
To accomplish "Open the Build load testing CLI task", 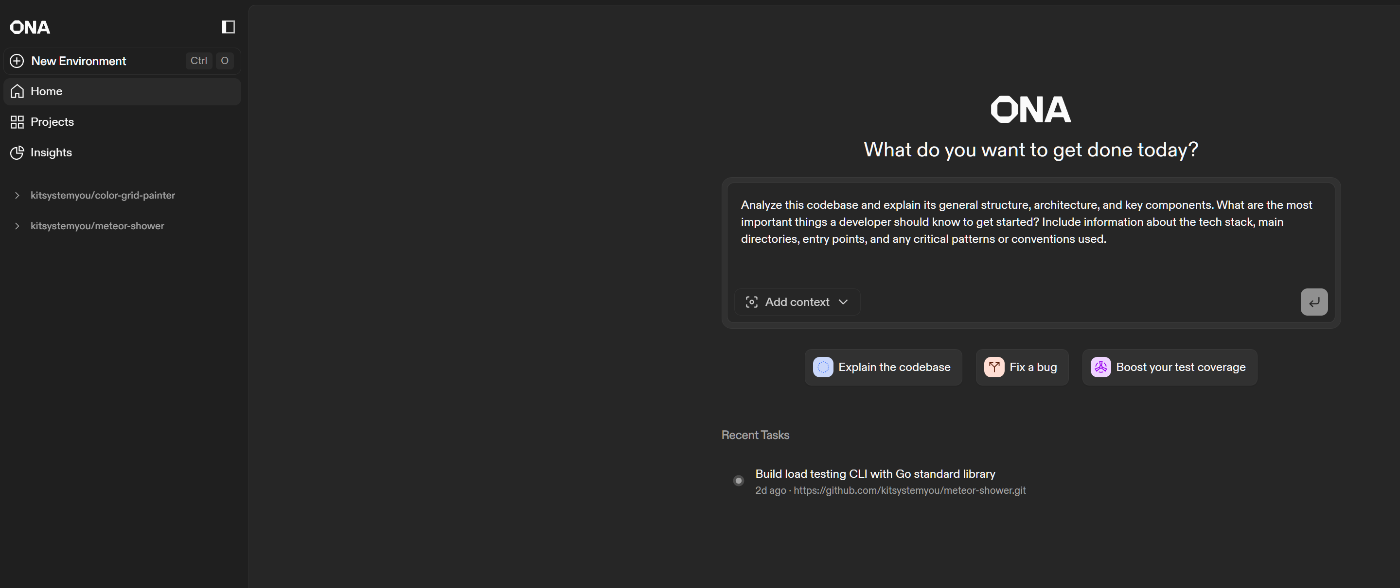I will coord(875,474).
